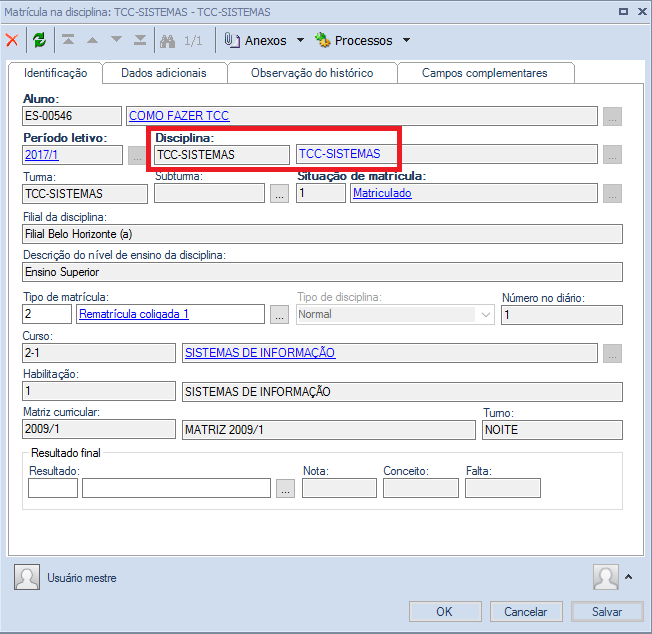Click the OK button
Image resolution: width=652 pixels, height=634 pixels.
[x=445, y=612]
